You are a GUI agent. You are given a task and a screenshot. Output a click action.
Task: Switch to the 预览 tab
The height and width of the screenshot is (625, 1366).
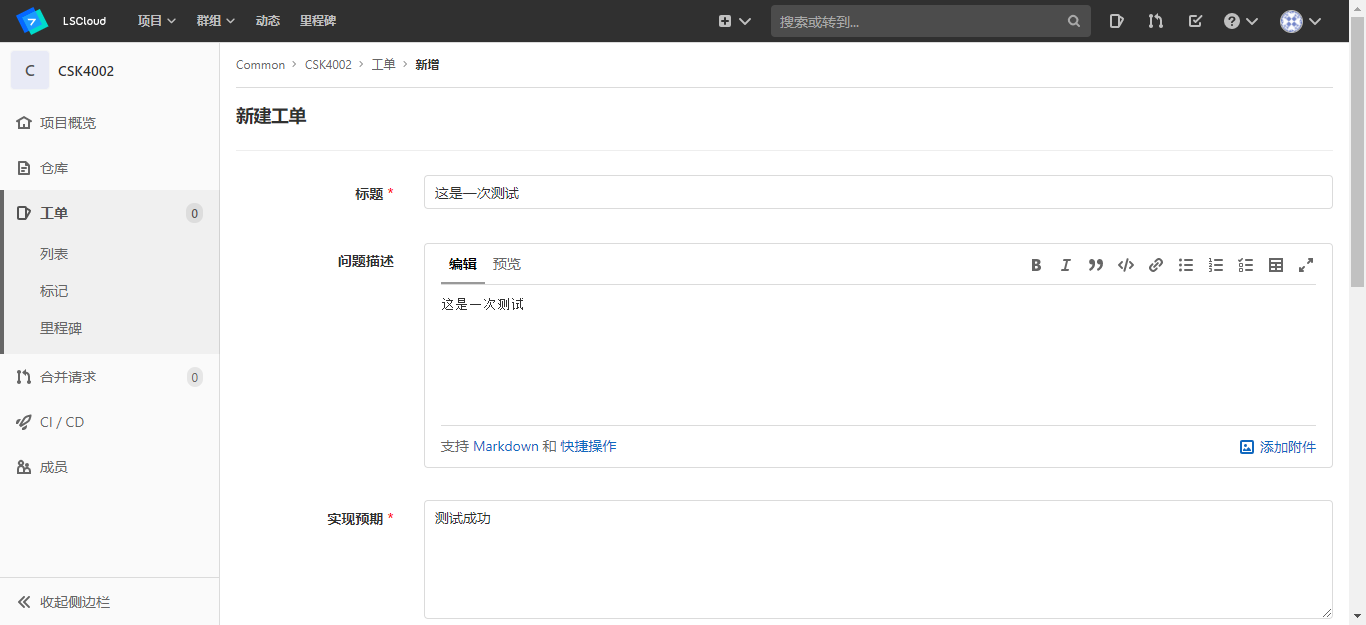pos(507,265)
